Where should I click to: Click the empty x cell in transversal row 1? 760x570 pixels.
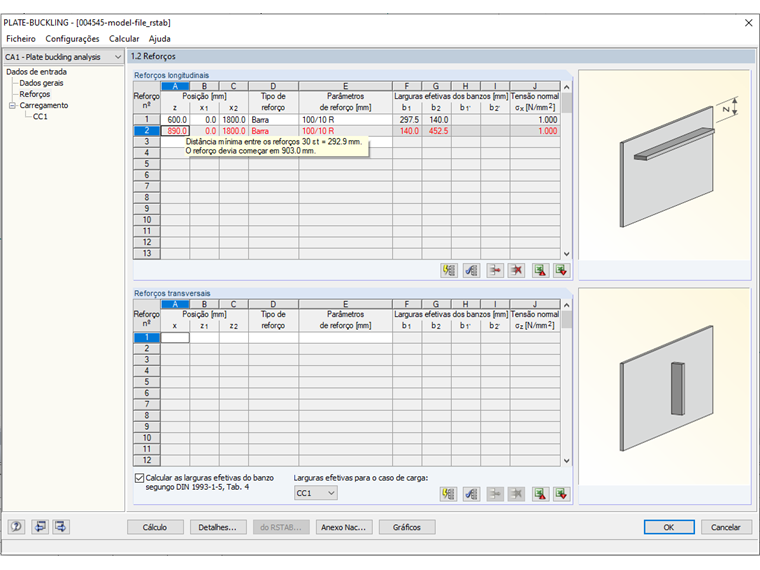(175, 337)
